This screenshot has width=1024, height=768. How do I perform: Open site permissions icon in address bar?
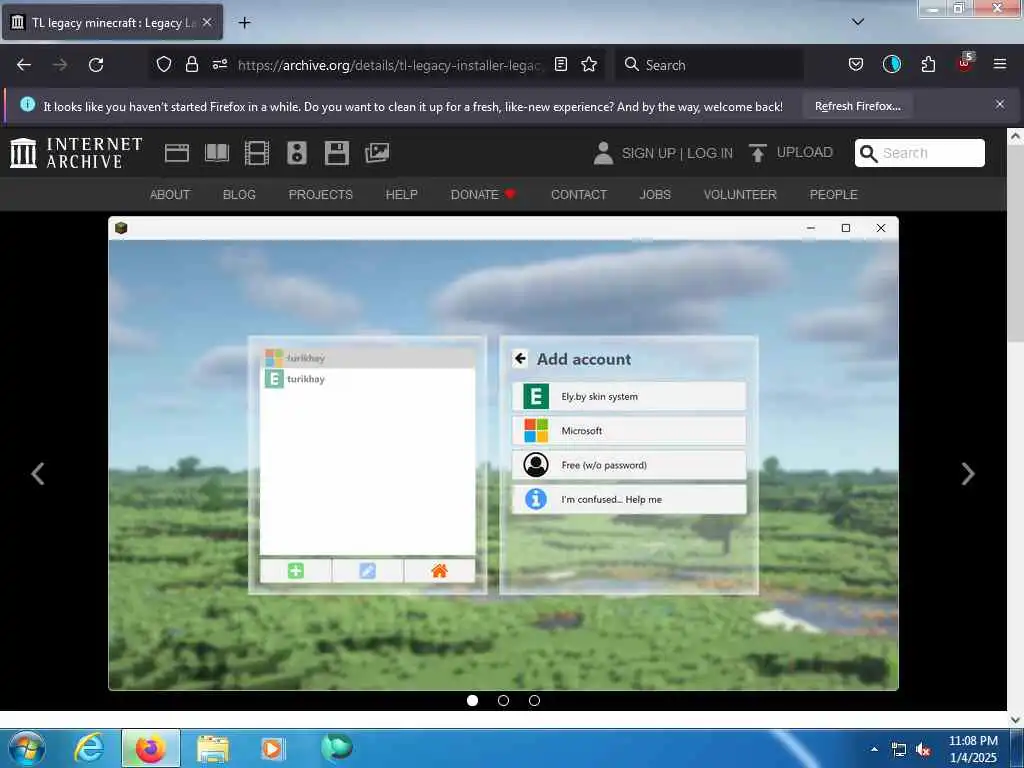pos(219,64)
